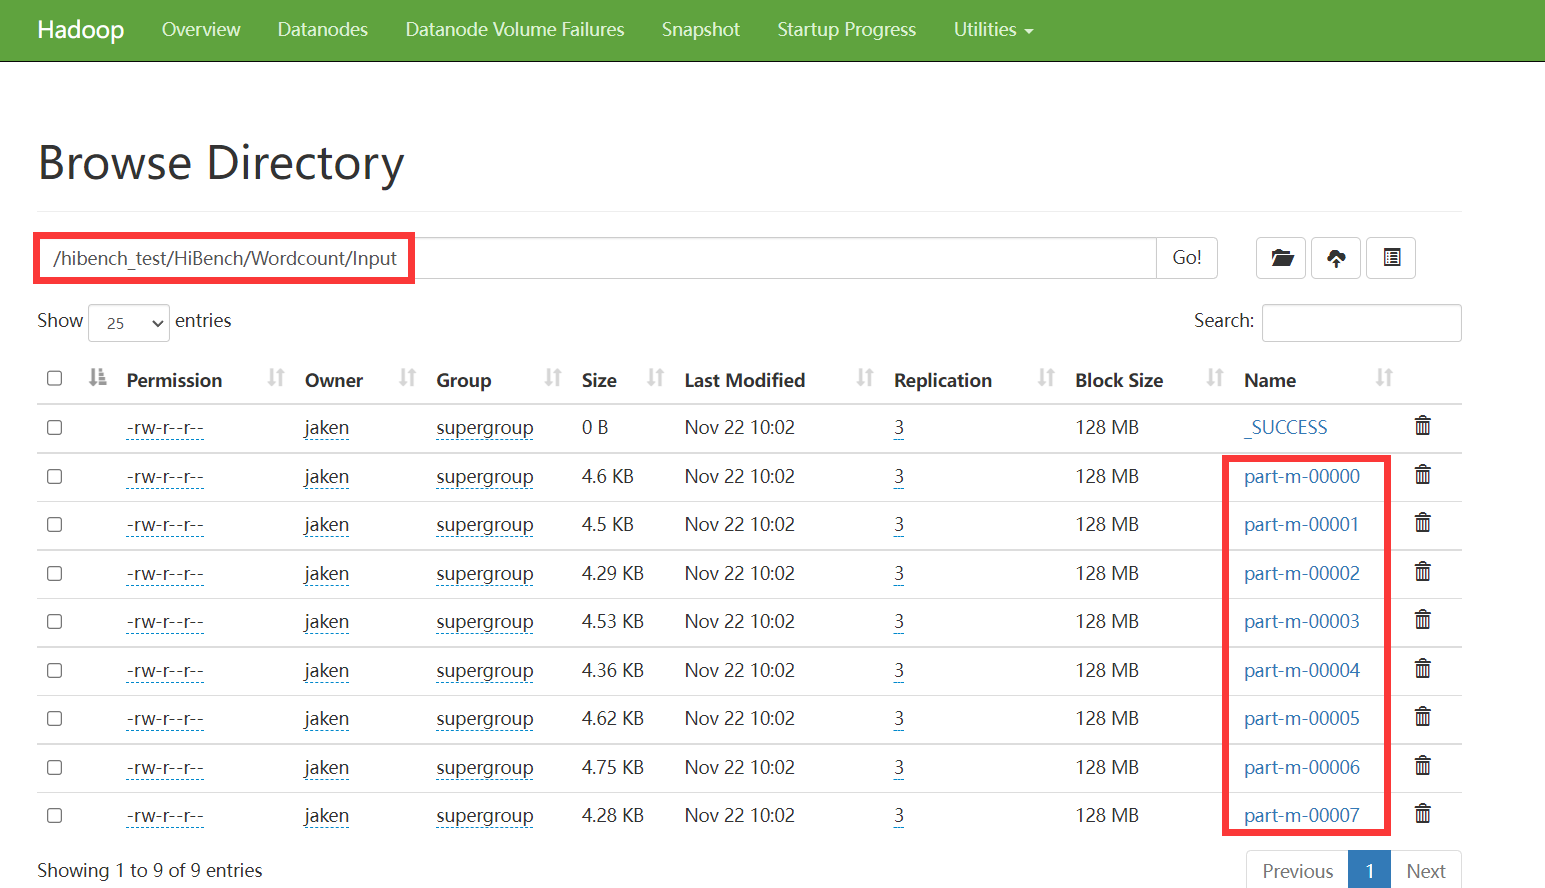Click supergroup in part-m-00005 row
The width and height of the screenshot is (1545, 888).
coord(485,719)
